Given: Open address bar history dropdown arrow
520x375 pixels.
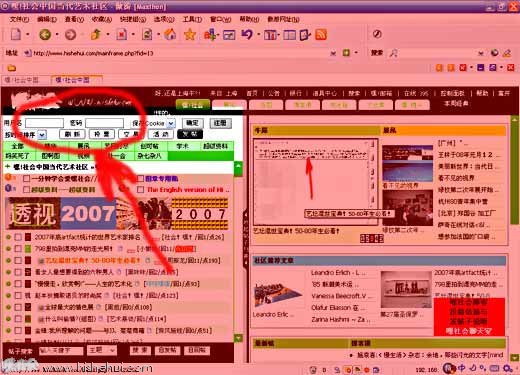Looking at the screenshot, I should pyautogui.click(x=333, y=53).
